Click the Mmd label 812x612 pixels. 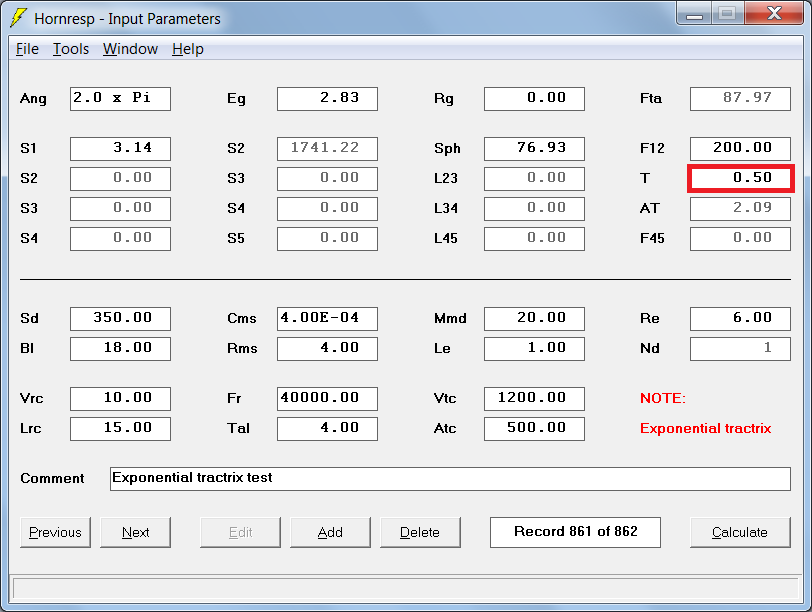click(x=450, y=318)
